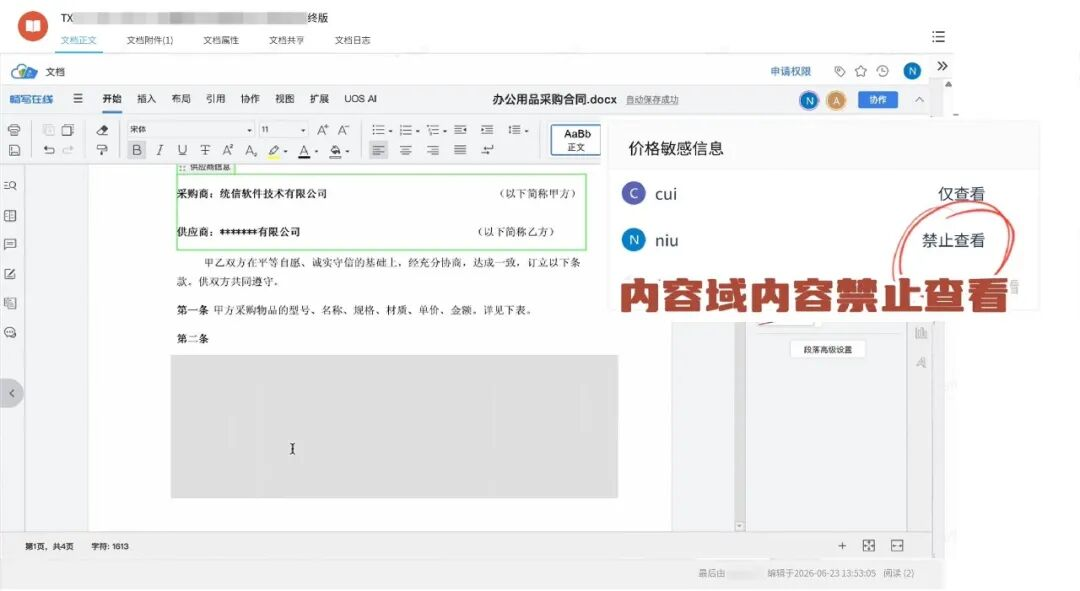Click increase indent icon
This screenshot has height=591, width=1080.
click(x=487, y=129)
